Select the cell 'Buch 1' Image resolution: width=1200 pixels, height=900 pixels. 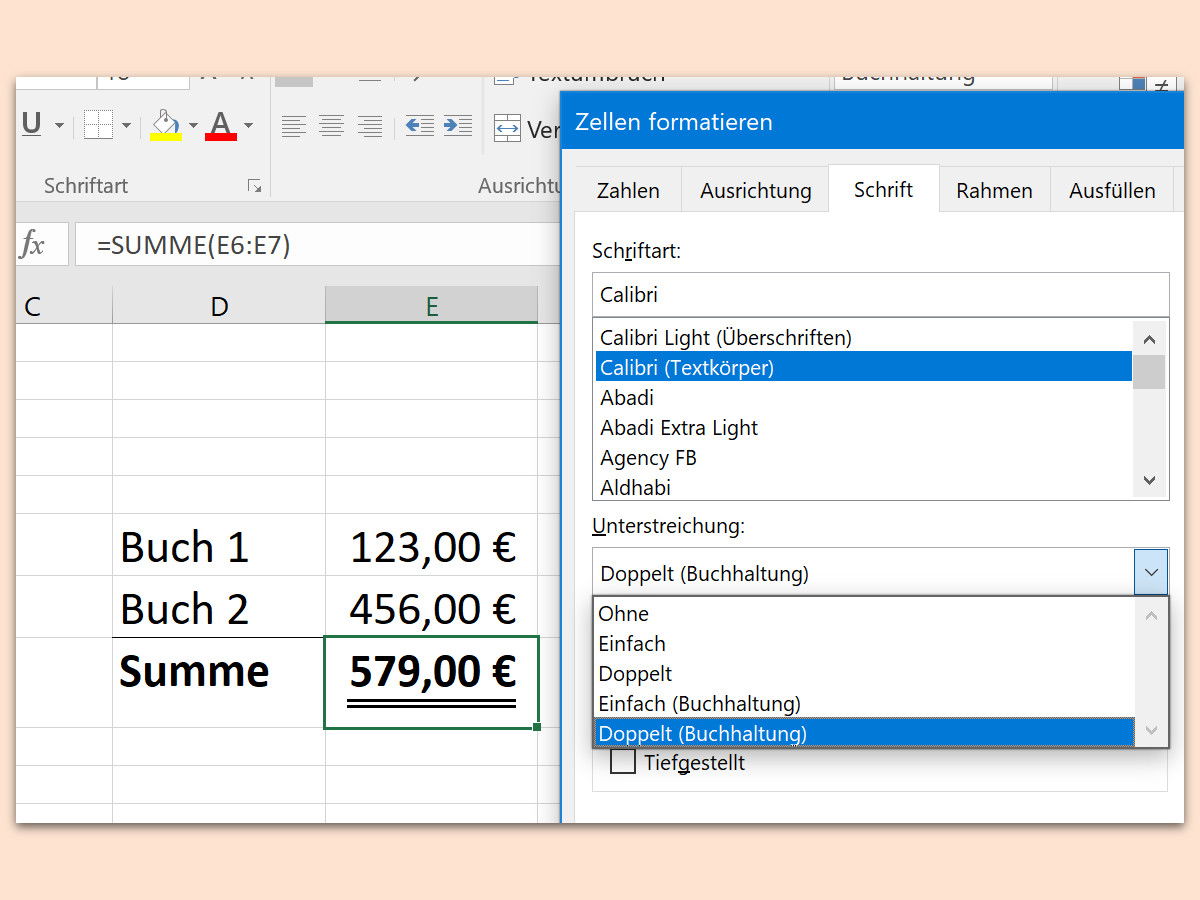[219, 546]
